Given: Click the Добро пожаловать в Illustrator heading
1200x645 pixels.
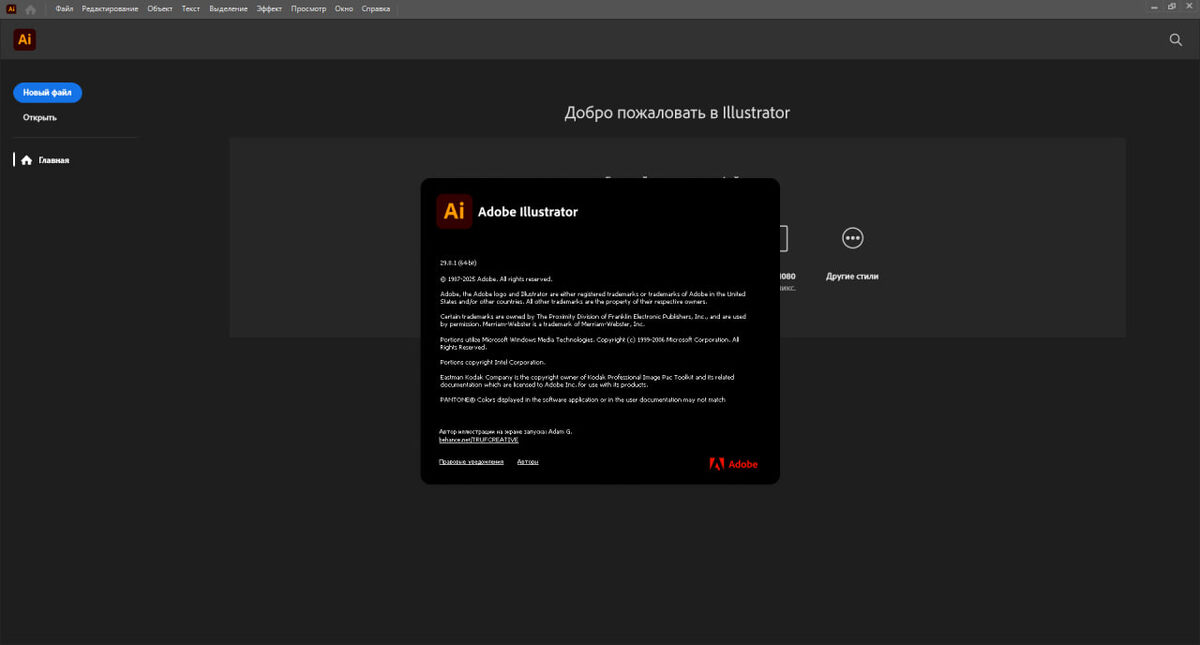Looking at the screenshot, I should coord(677,112).
